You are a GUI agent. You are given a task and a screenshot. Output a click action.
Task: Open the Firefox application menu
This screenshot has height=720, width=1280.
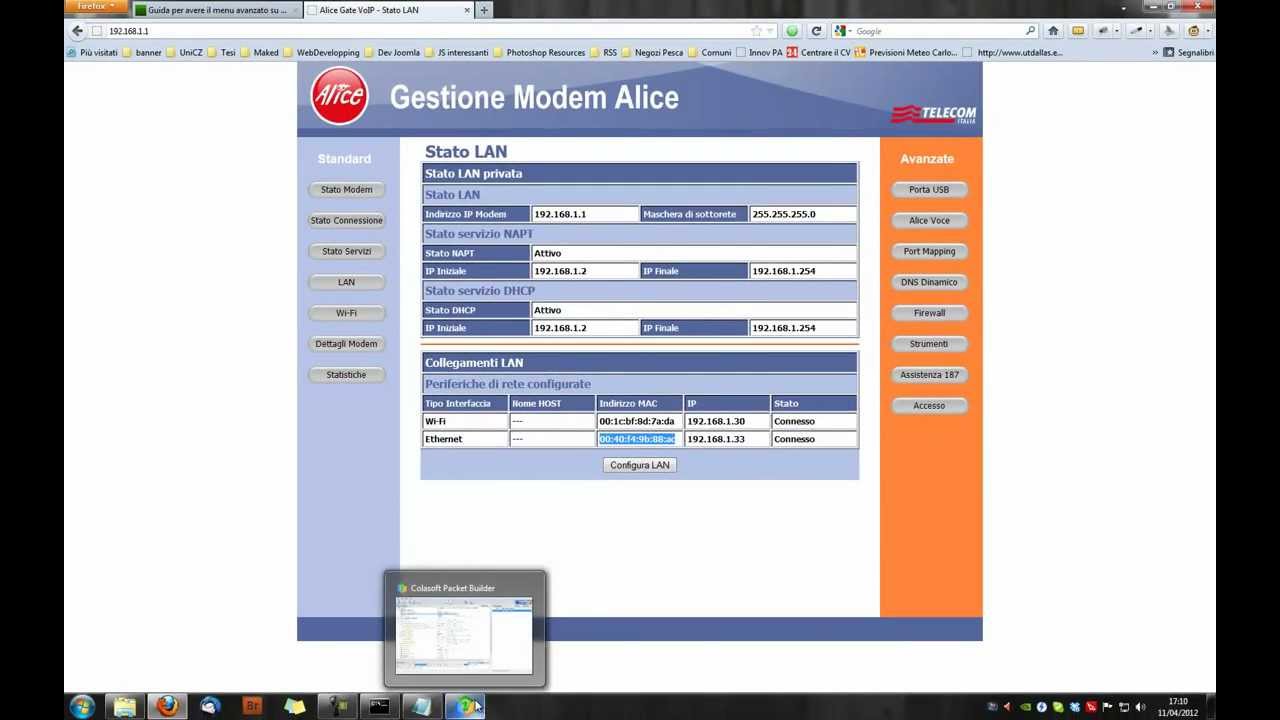[x=97, y=7]
